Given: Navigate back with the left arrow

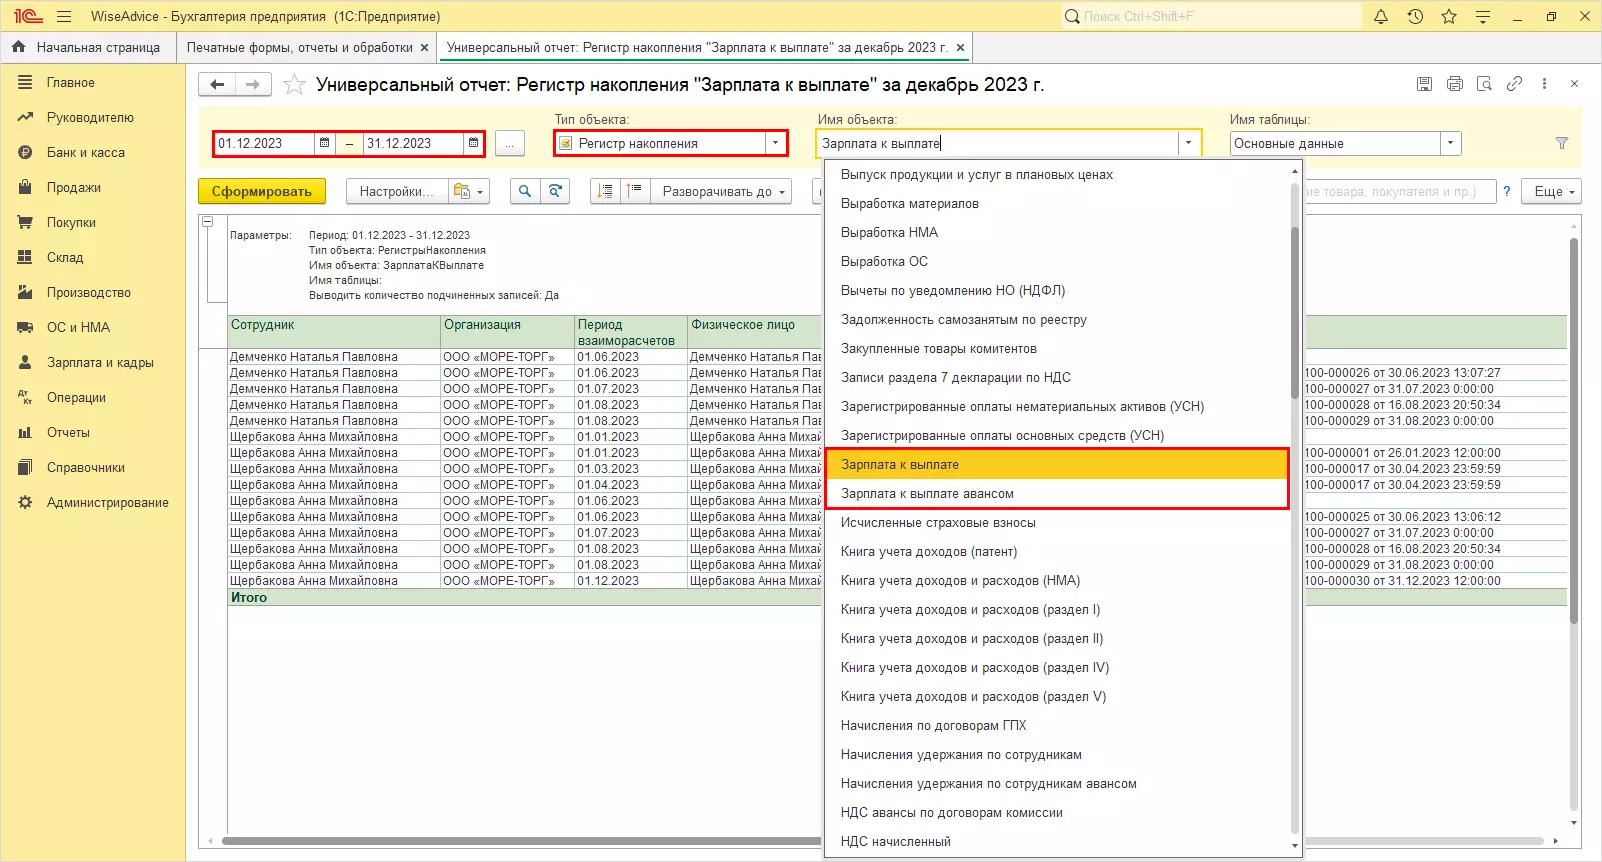Looking at the screenshot, I should coord(217,85).
